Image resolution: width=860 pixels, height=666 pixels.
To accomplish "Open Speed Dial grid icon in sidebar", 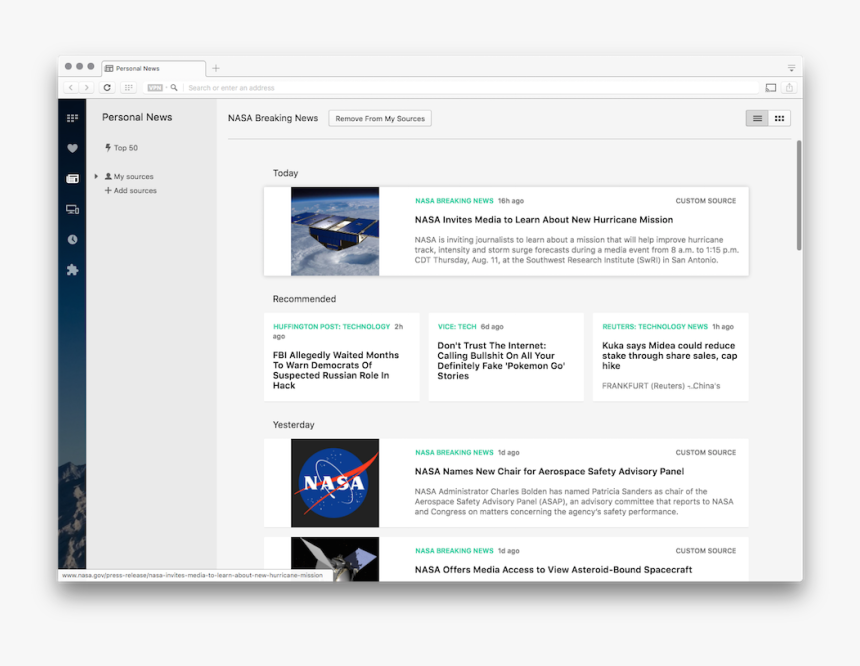I will pyautogui.click(x=72, y=118).
